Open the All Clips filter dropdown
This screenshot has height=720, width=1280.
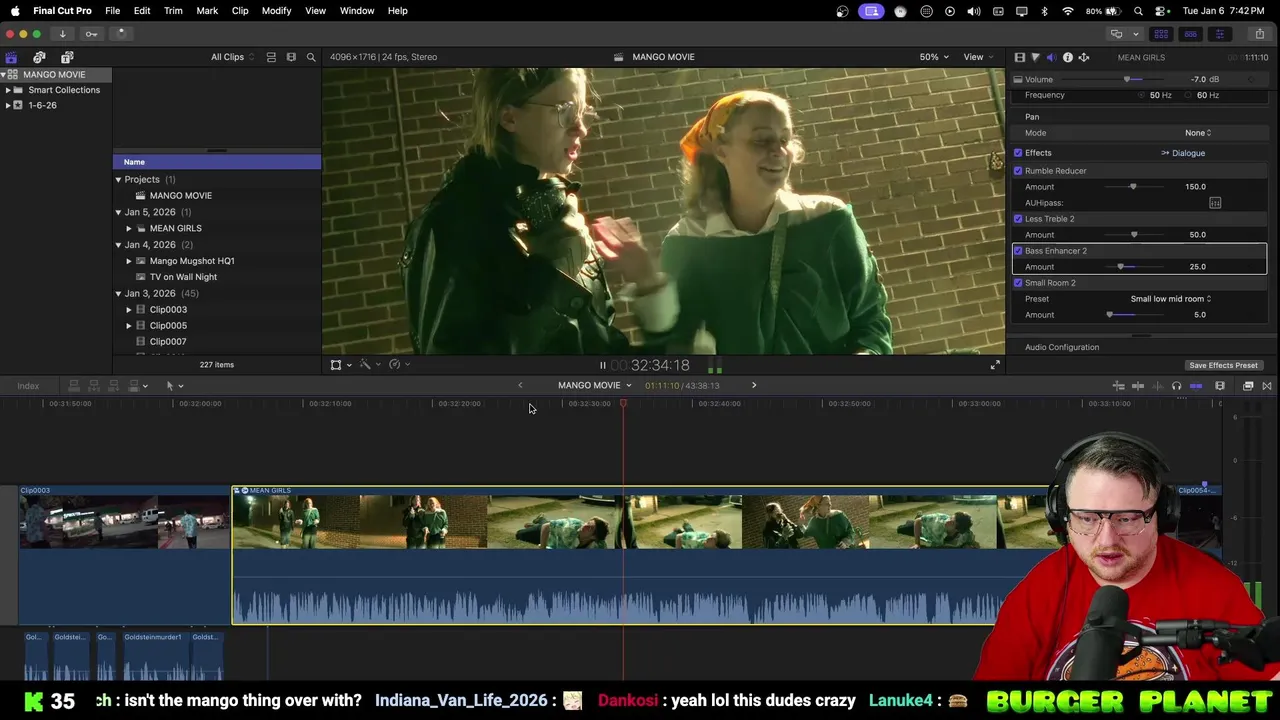tap(232, 57)
